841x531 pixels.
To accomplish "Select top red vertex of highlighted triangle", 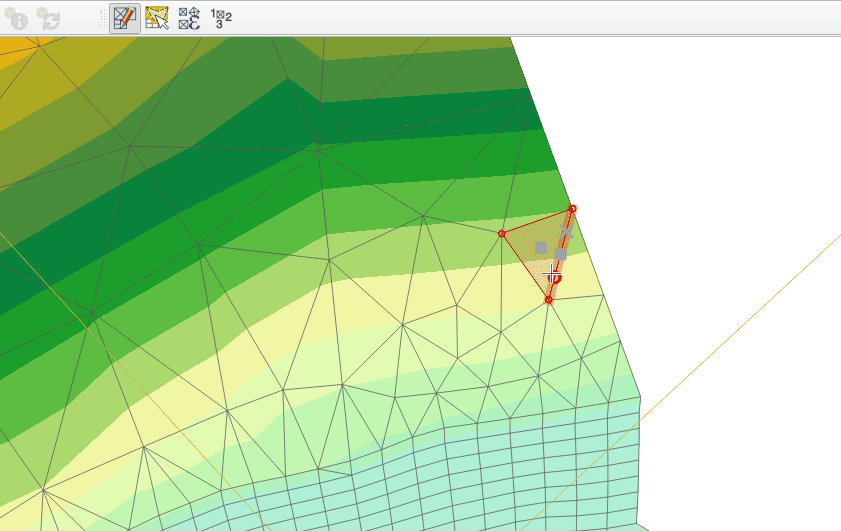I will 572,209.
